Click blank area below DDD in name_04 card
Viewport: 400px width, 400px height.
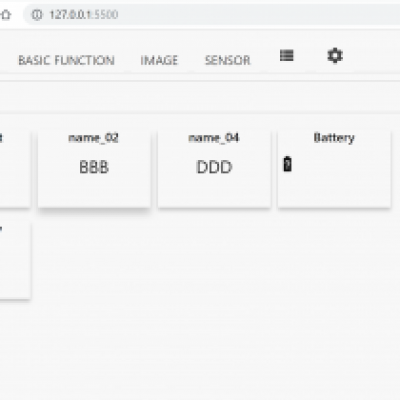click(x=214, y=192)
